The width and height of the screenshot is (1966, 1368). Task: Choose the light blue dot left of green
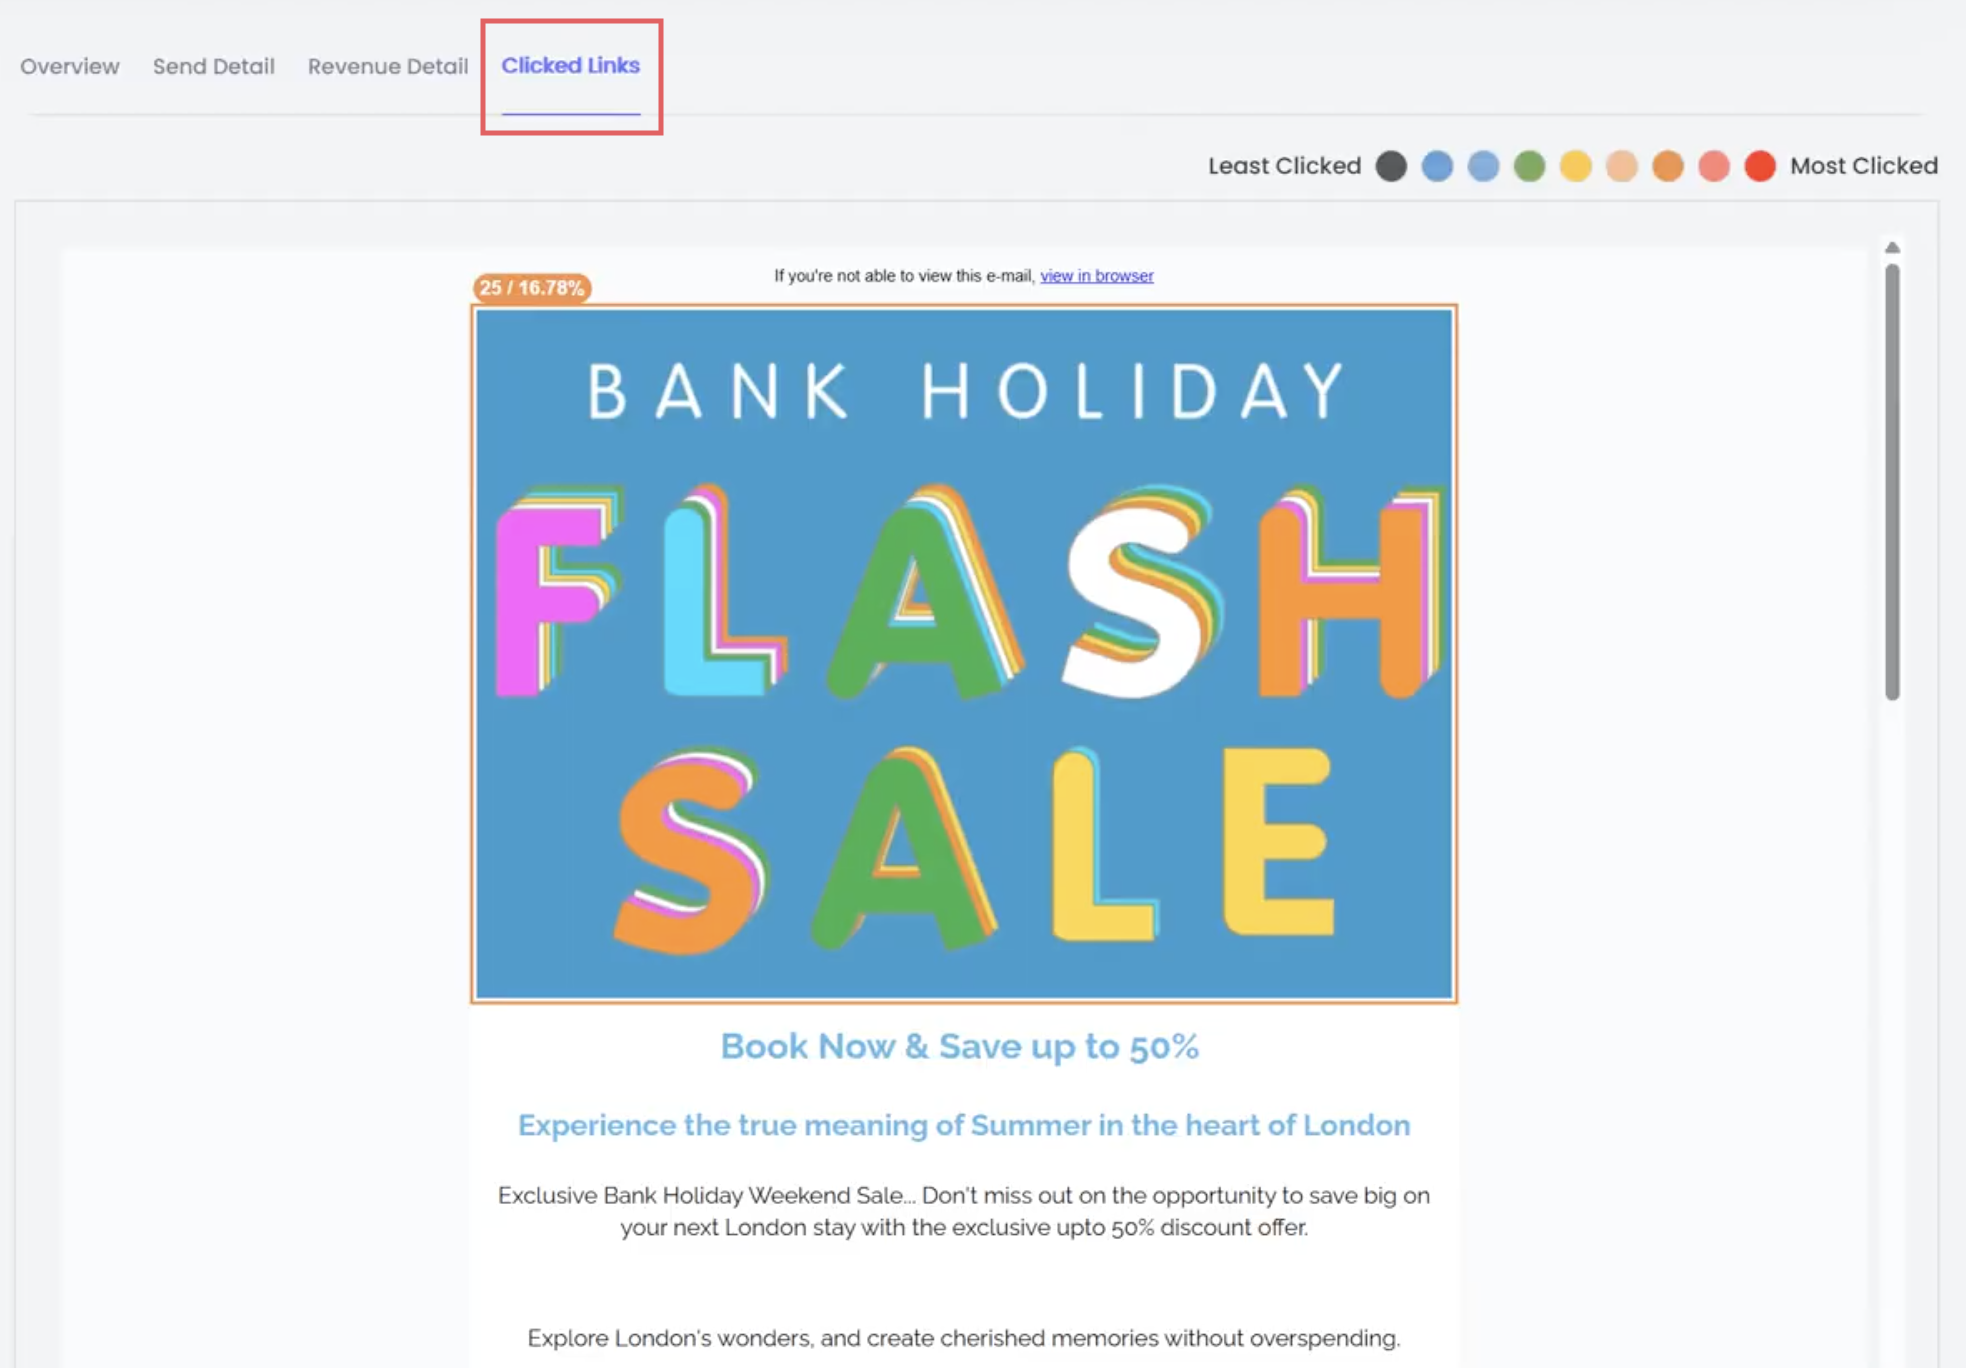1483,166
